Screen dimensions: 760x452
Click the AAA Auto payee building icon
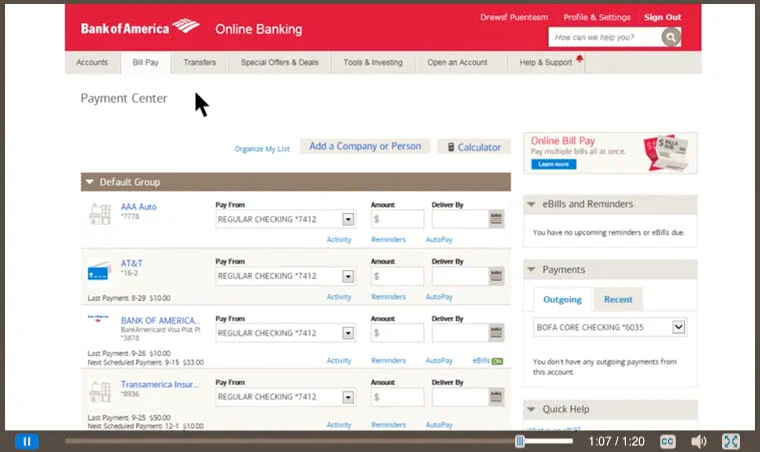click(100, 213)
